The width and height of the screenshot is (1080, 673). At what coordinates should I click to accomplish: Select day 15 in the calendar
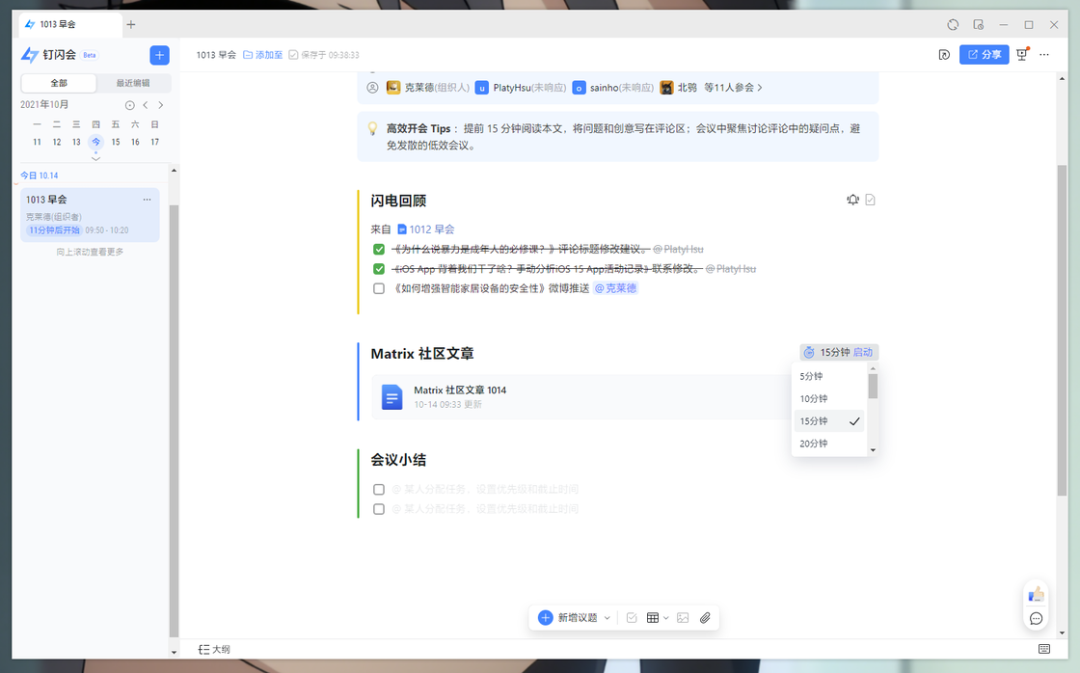tap(116, 142)
